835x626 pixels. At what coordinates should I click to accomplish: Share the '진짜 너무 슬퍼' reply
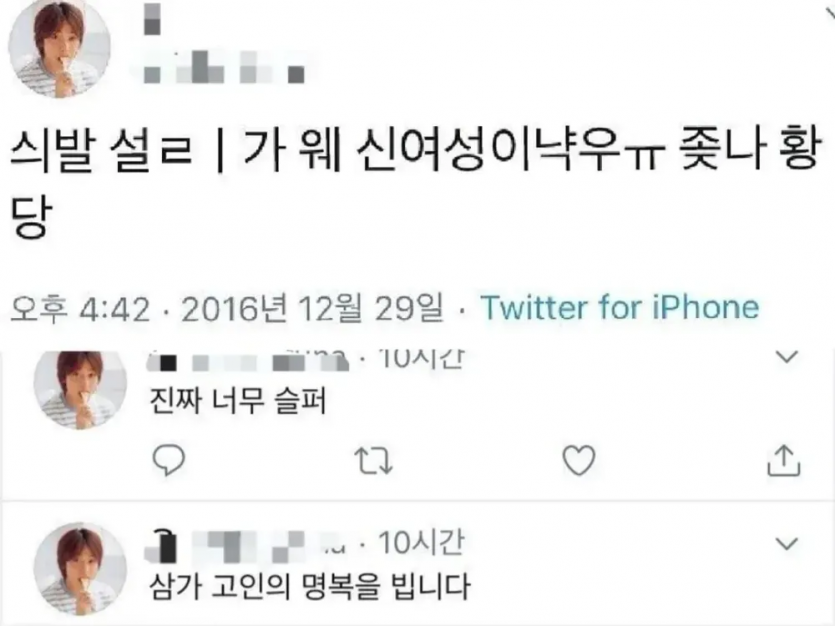pyautogui.click(x=784, y=460)
